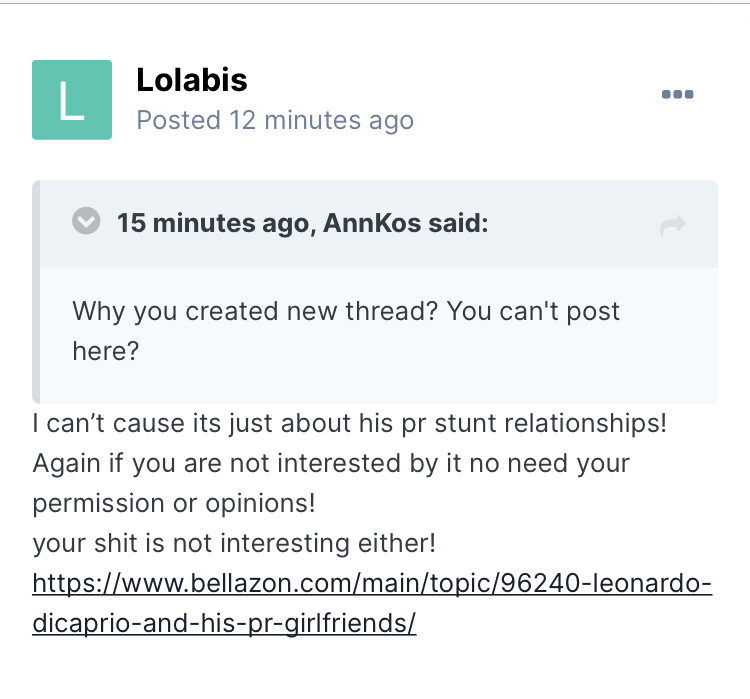The width and height of the screenshot is (750, 699).
Task: Open the three-dot post options menu
Action: point(677,95)
